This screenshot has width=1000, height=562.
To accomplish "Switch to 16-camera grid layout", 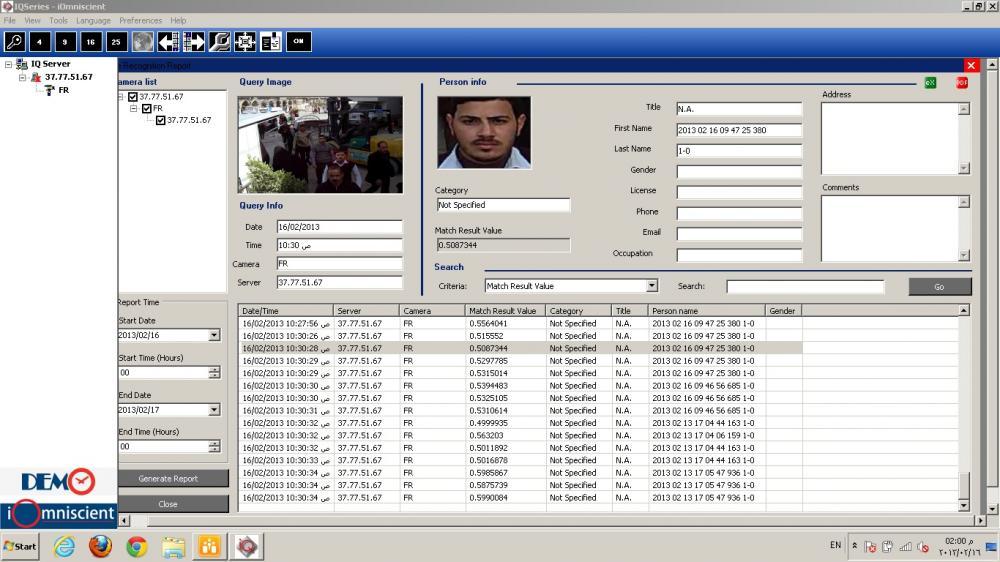I will pos(90,41).
